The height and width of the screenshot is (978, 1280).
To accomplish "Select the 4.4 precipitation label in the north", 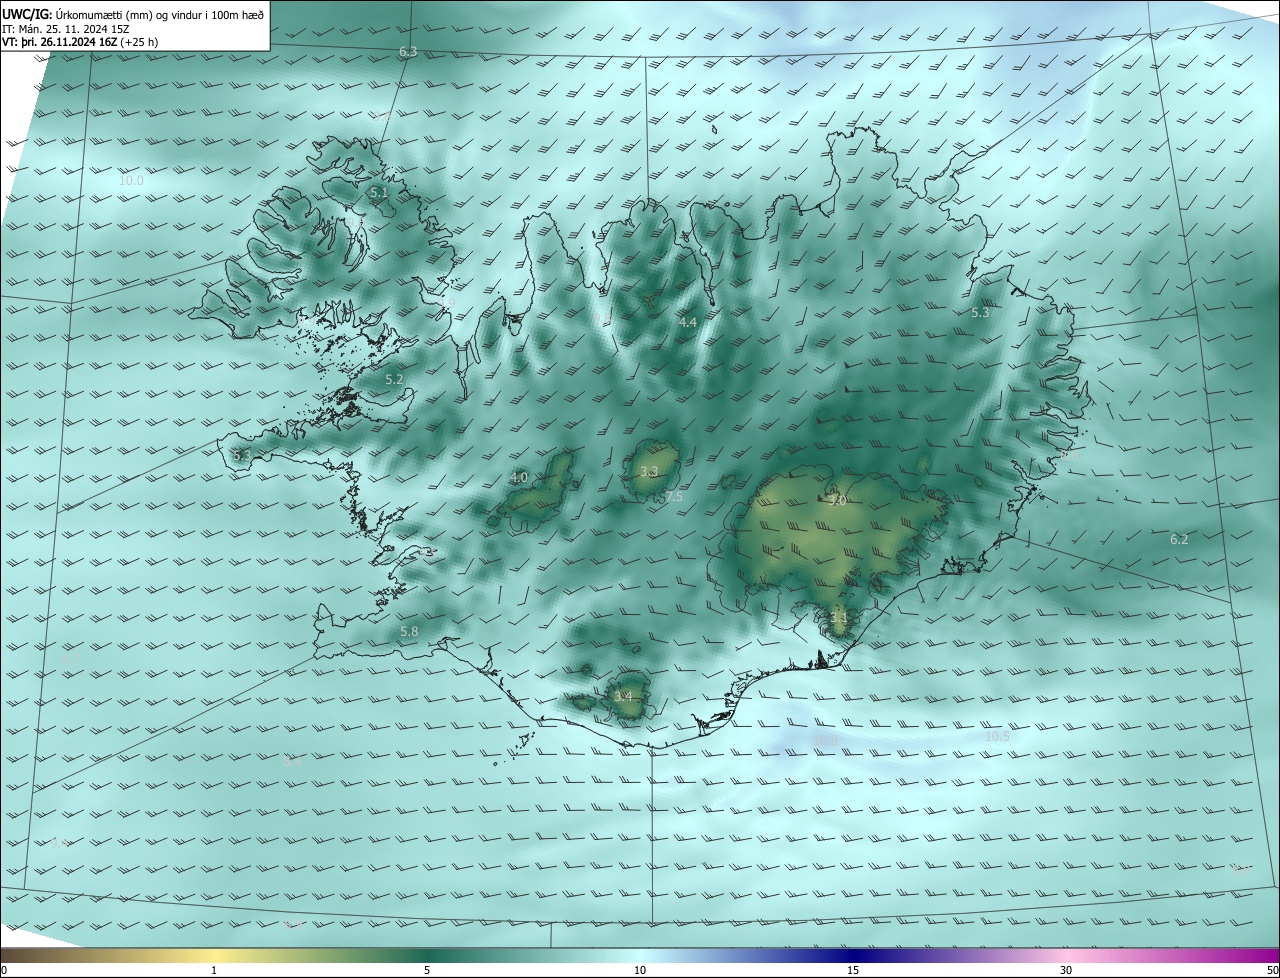I will (x=688, y=323).
